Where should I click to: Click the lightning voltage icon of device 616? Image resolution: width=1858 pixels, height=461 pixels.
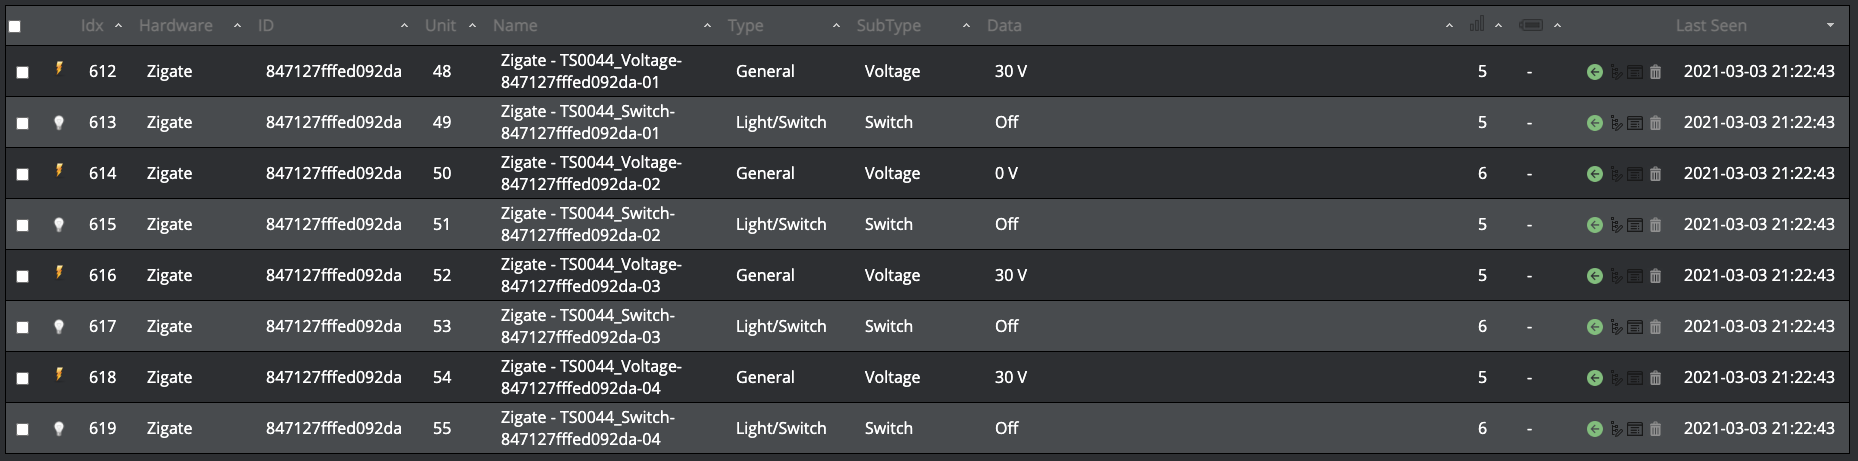[59, 273]
